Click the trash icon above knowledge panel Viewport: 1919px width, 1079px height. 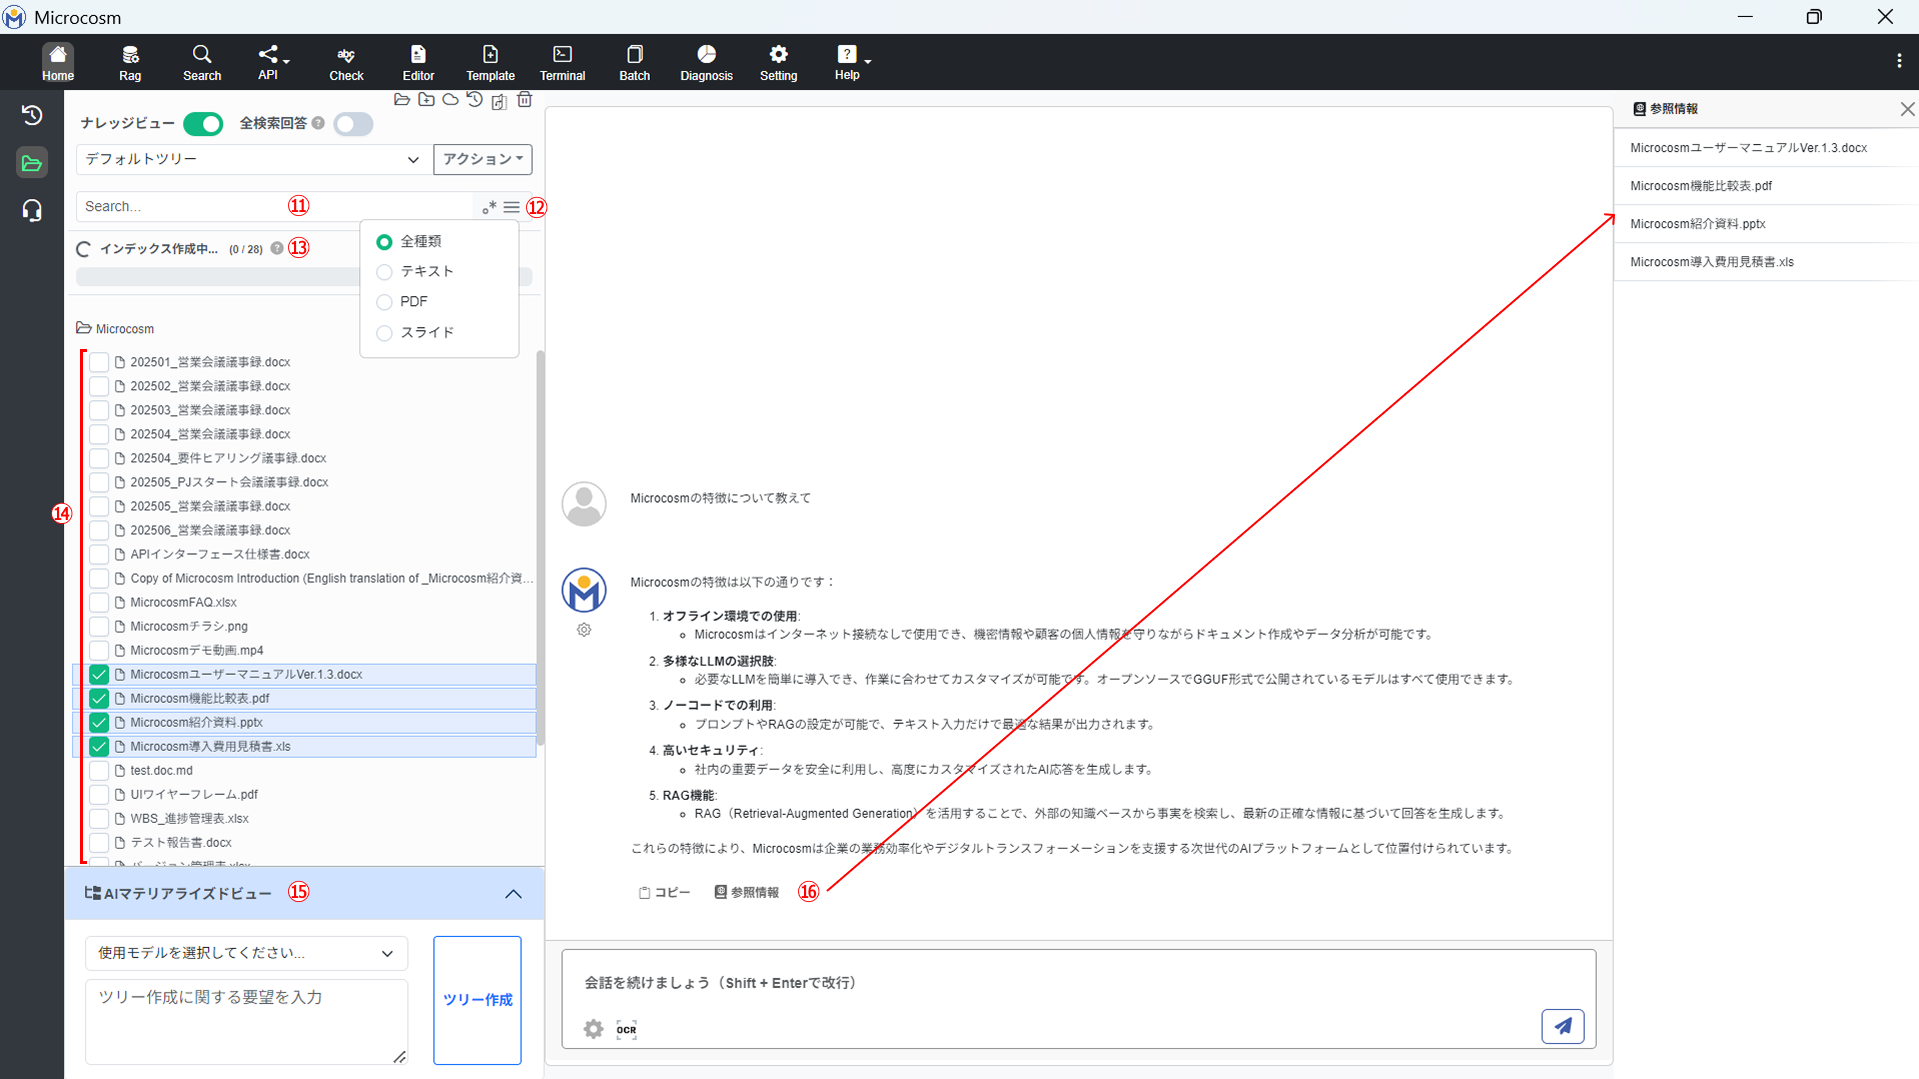(x=524, y=100)
